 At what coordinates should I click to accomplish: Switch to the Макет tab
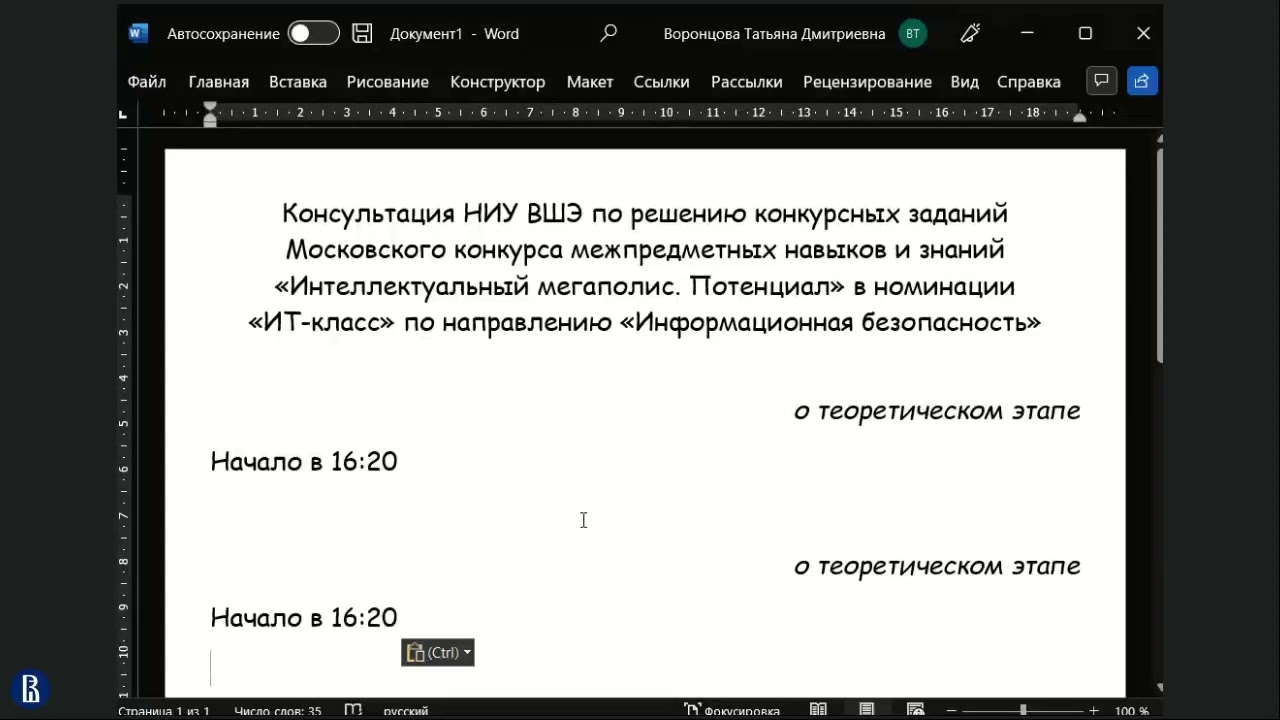[x=590, y=82]
